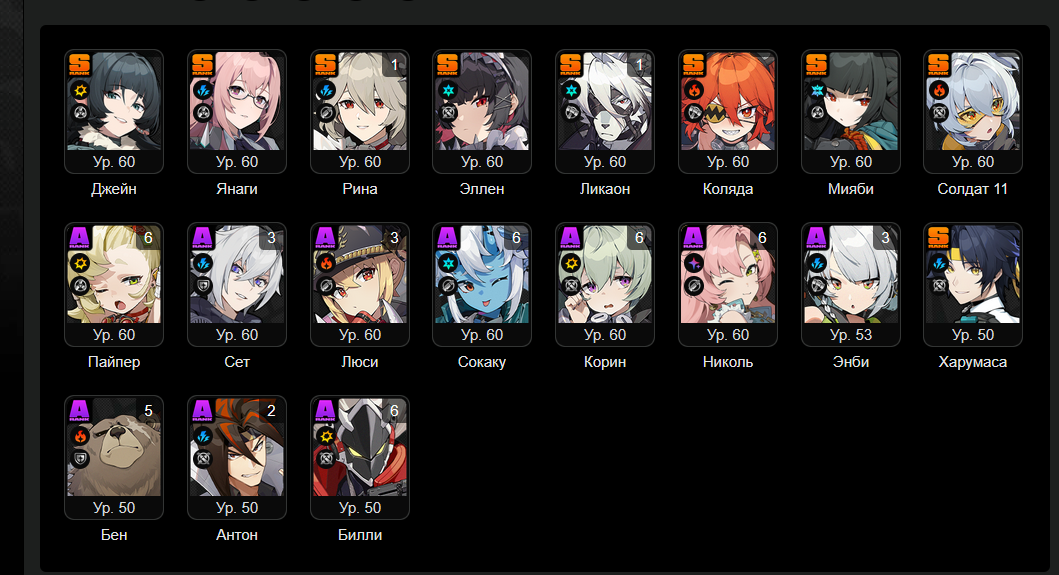Select Ликаон character card
1059x575 pixels.
pyautogui.click(x=604, y=111)
